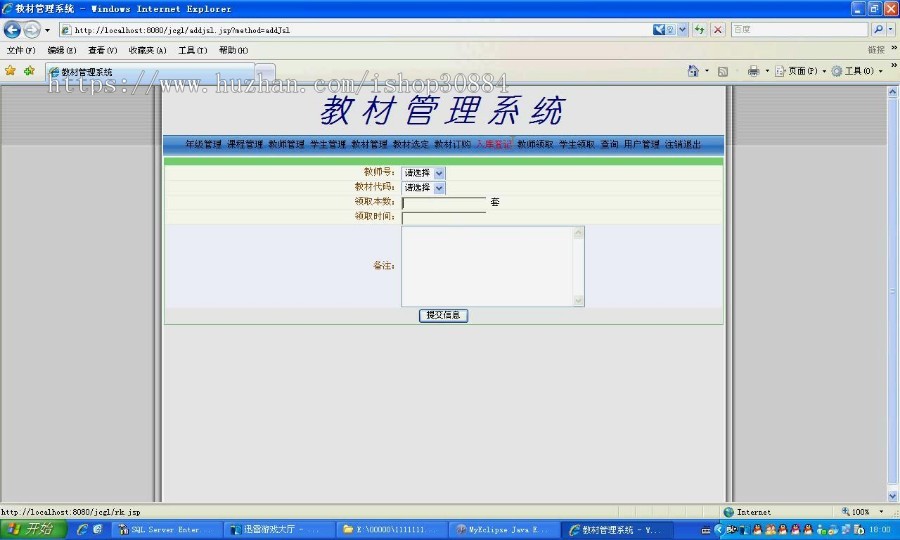Image resolution: width=900 pixels, height=540 pixels.
Task: Open the highlighted 入库登记 navigation link
Action: click(494, 145)
